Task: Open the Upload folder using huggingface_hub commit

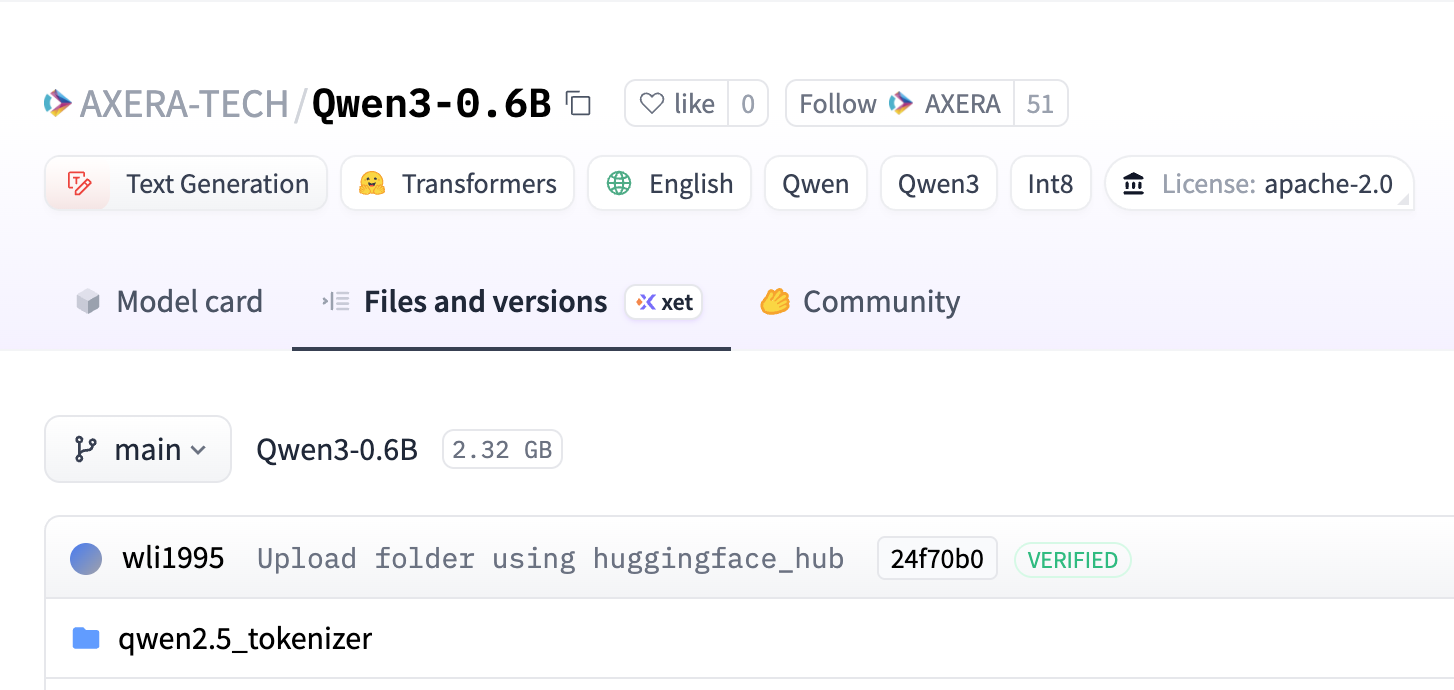Action: click(551, 558)
